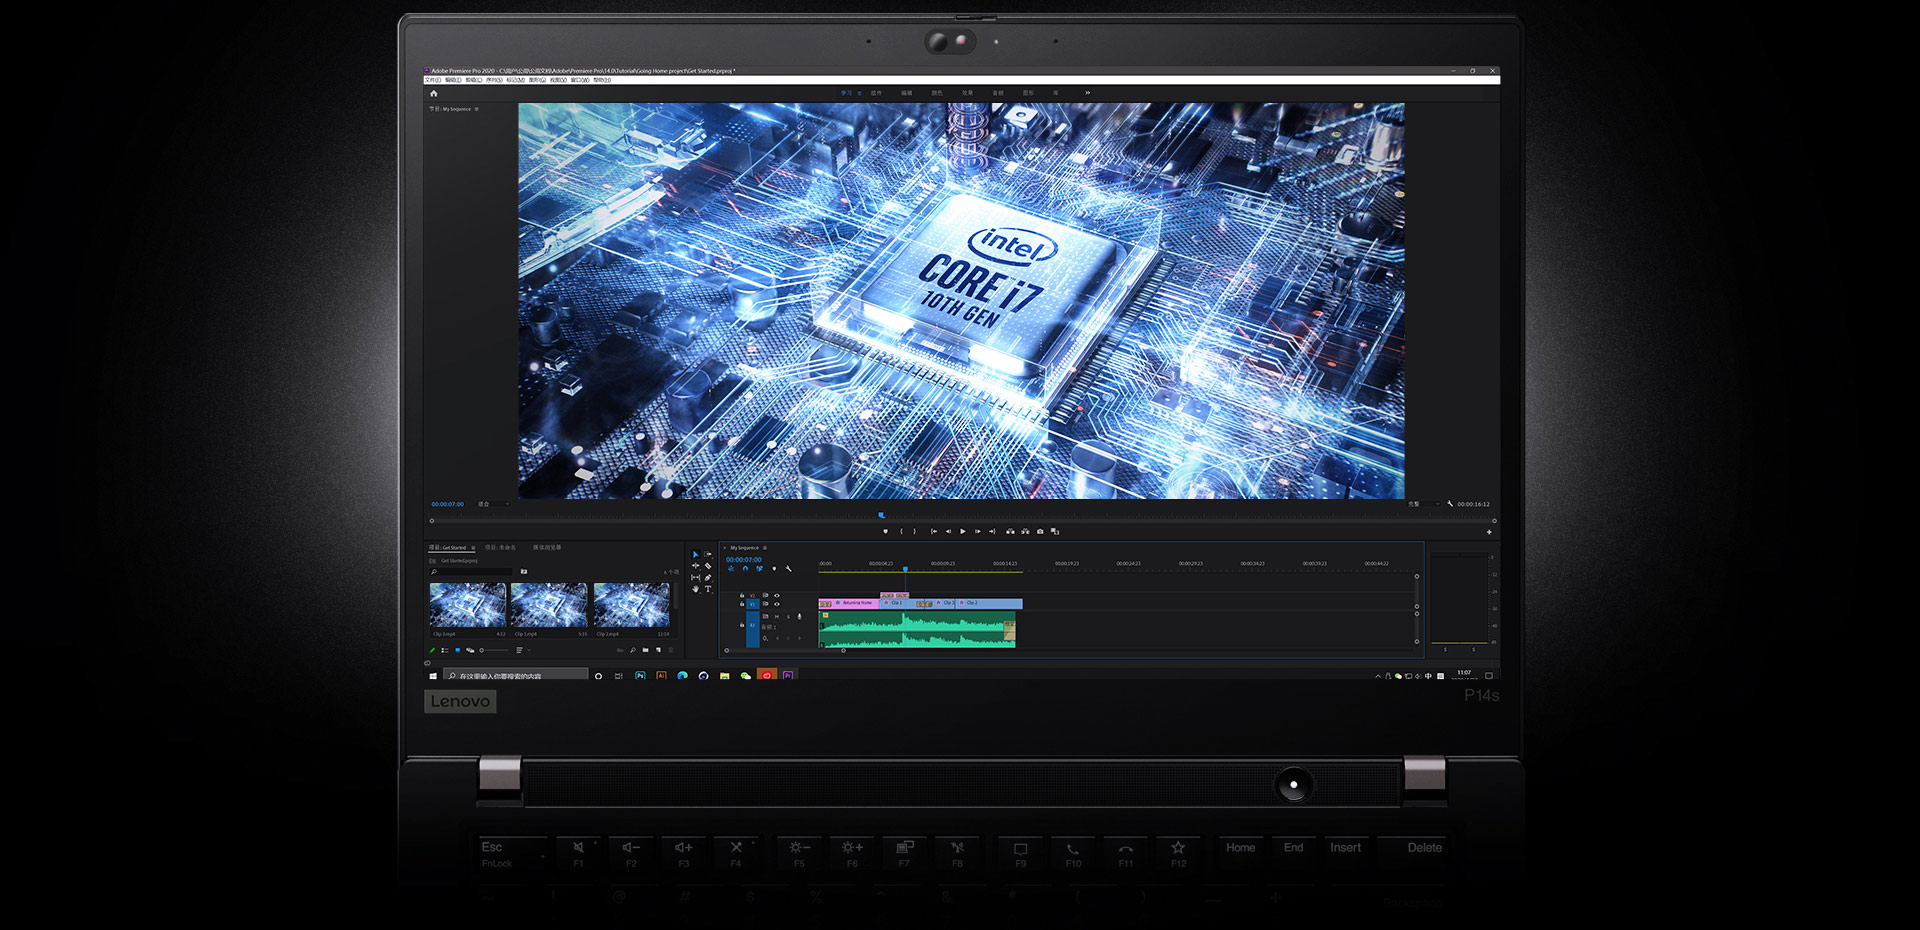Switch to 编辑 workspace tab

pyautogui.click(x=907, y=93)
